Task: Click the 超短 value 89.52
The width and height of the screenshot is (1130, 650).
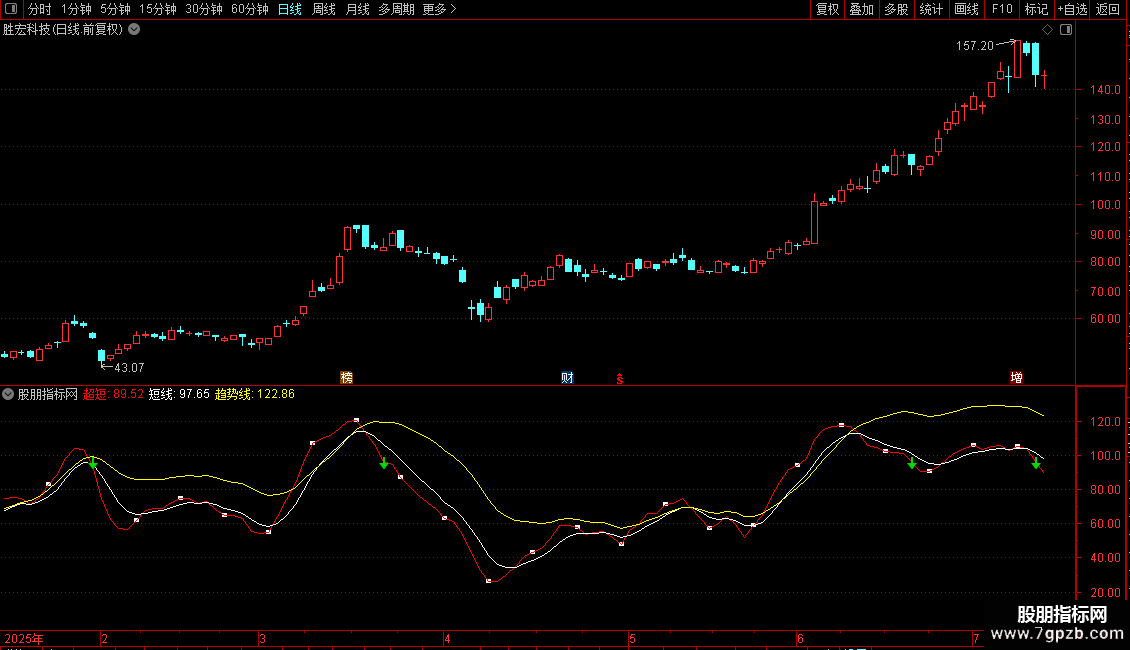Action: tap(128, 394)
